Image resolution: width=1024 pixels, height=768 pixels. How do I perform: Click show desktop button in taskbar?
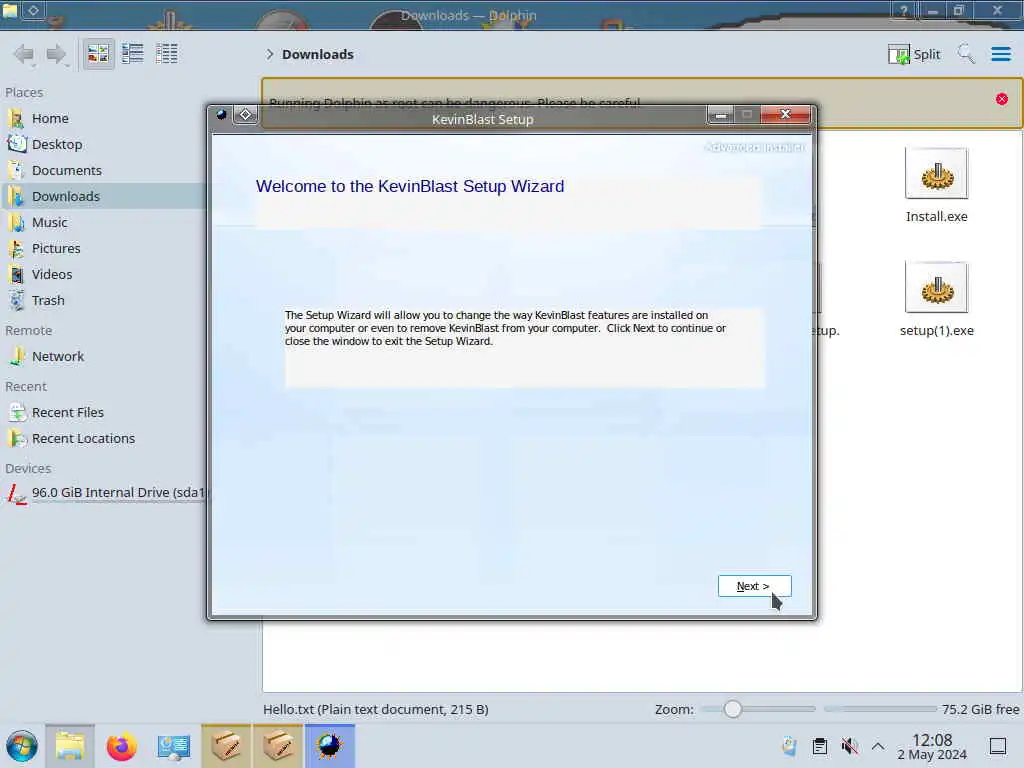click(998, 746)
